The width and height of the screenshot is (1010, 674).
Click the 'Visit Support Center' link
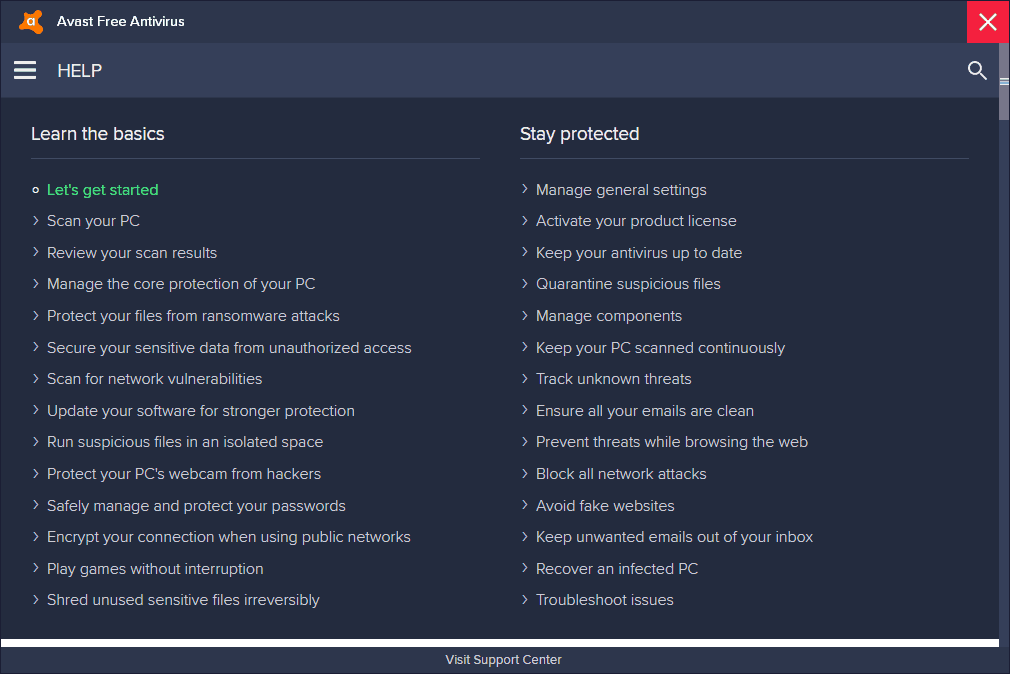(x=503, y=659)
